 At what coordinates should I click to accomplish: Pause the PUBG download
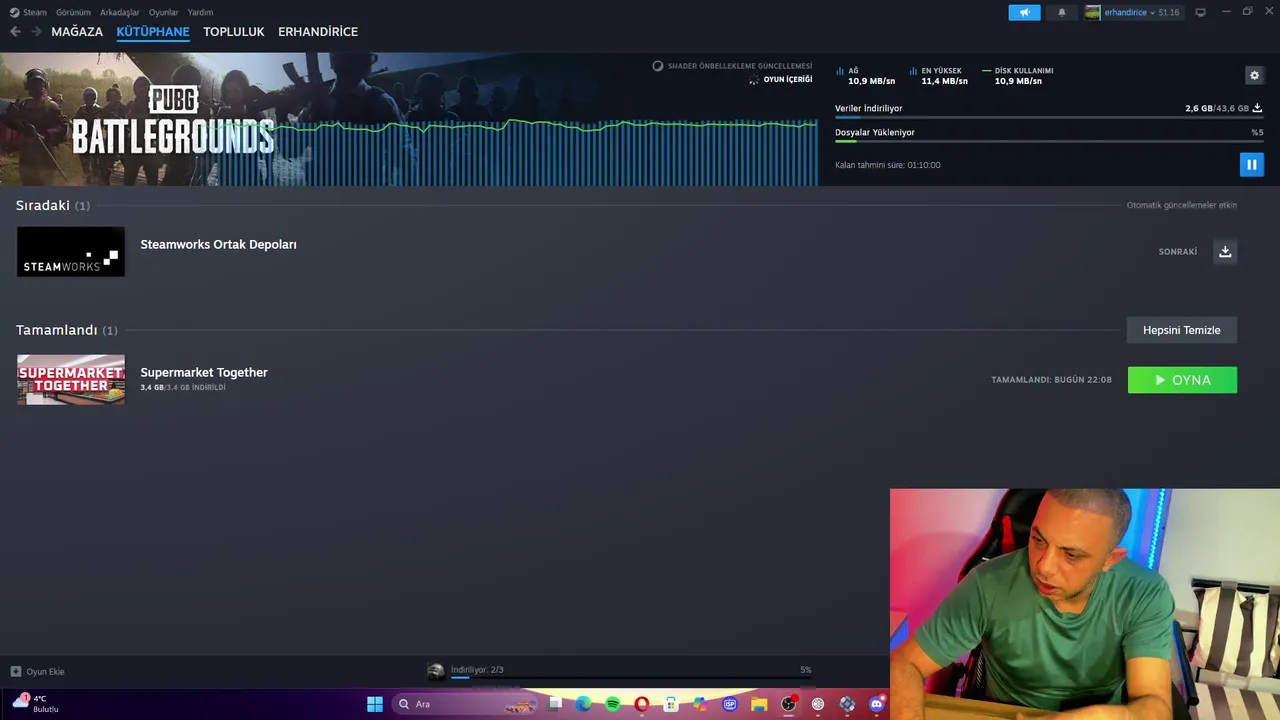pyautogui.click(x=1251, y=165)
